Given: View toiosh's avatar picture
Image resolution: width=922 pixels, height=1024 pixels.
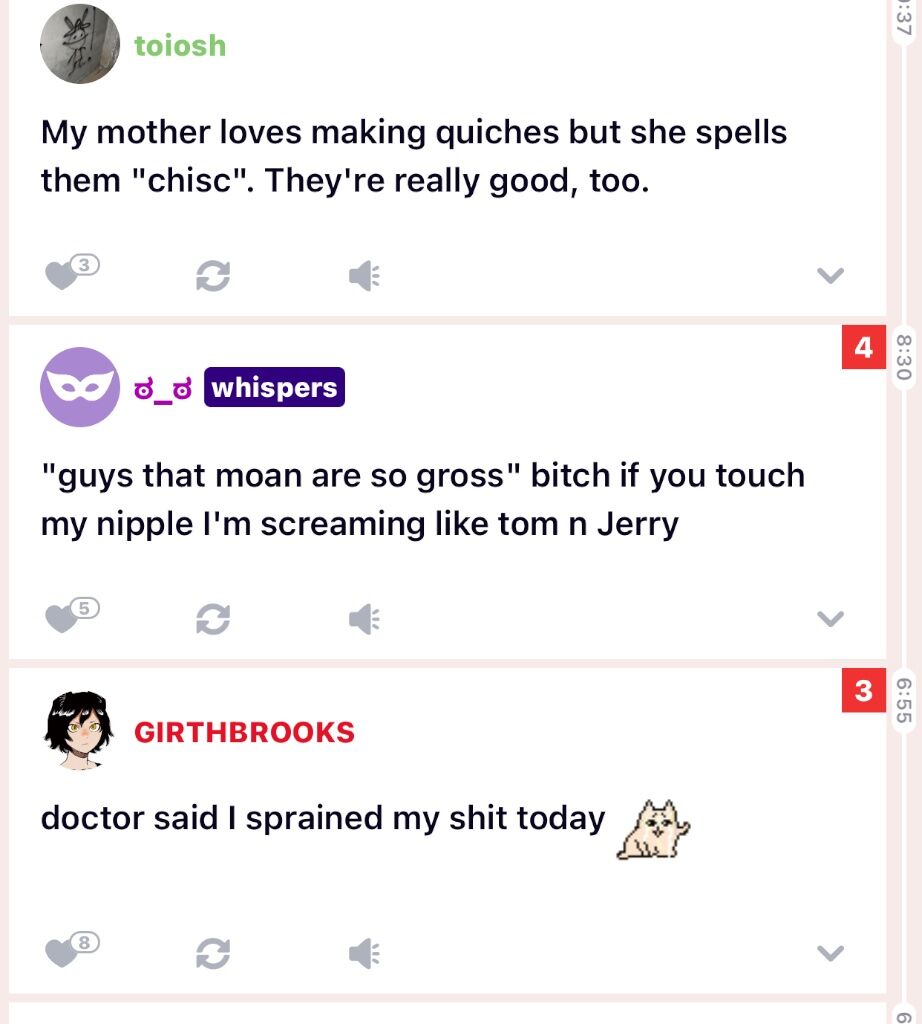Looking at the screenshot, I should tap(80, 44).
